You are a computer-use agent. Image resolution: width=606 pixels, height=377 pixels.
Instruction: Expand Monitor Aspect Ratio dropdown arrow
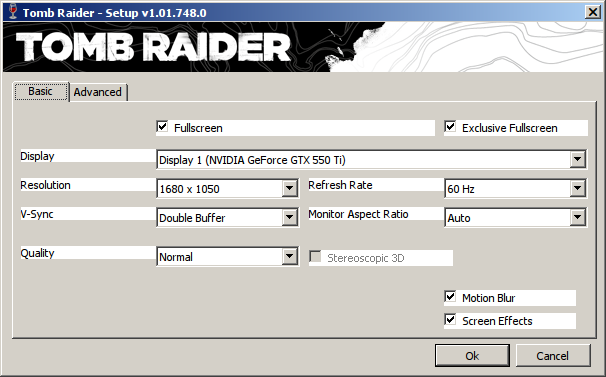click(577, 217)
